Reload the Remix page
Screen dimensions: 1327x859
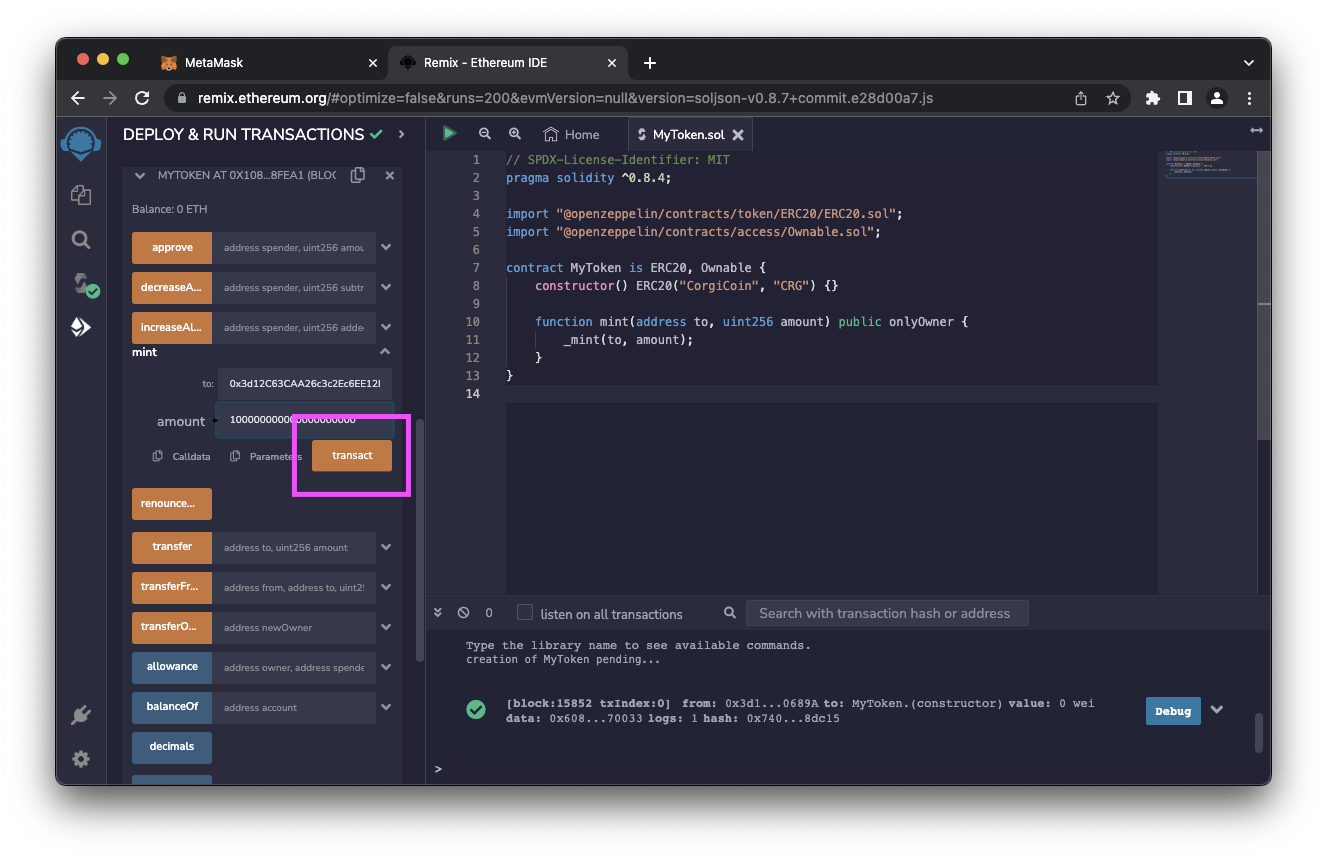pyautogui.click(x=142, y=98)
